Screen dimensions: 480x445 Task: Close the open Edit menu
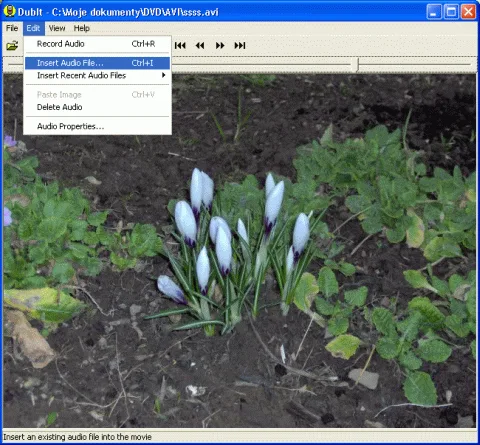[x=33, y=28]
